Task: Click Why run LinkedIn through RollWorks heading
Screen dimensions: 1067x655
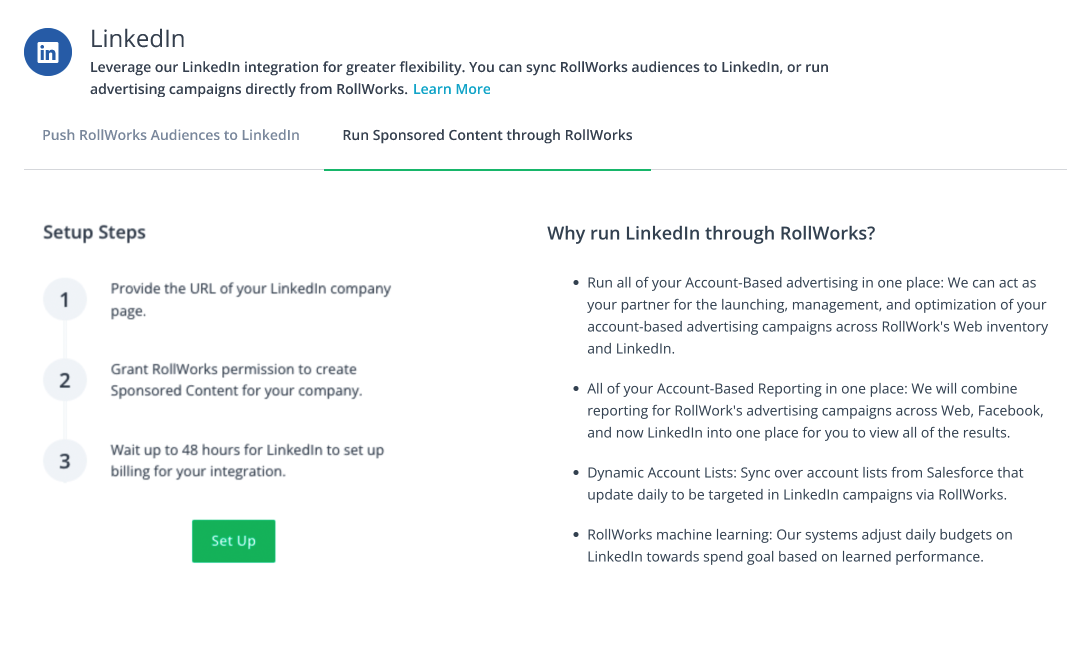Action: coord(711,233)
